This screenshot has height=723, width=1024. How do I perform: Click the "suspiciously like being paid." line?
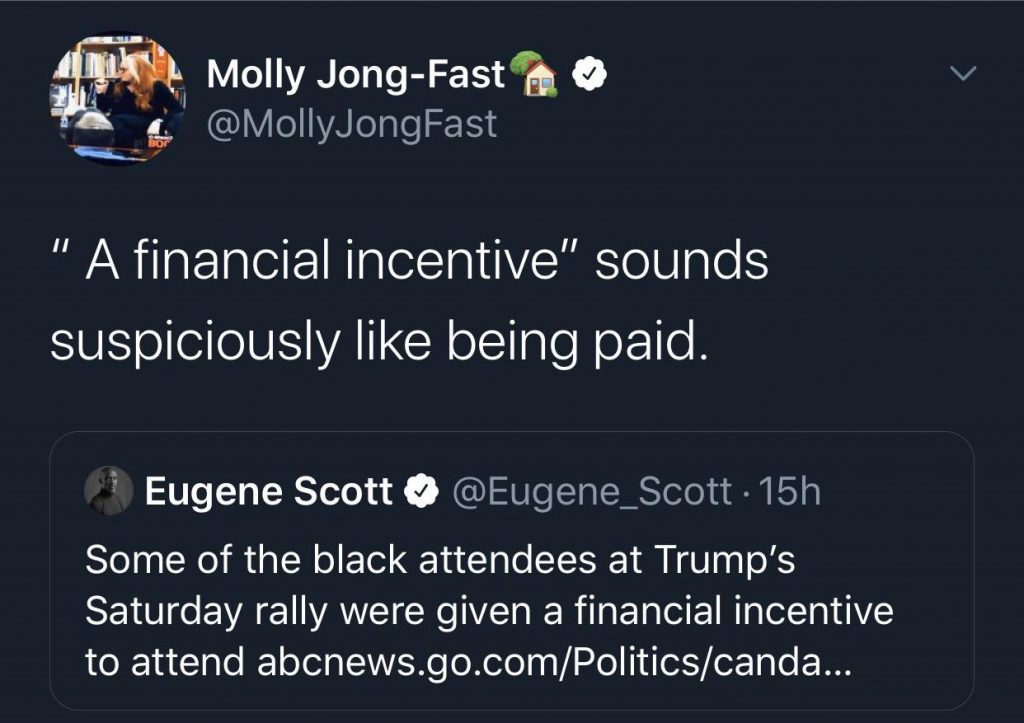click(x=379, y=341)
